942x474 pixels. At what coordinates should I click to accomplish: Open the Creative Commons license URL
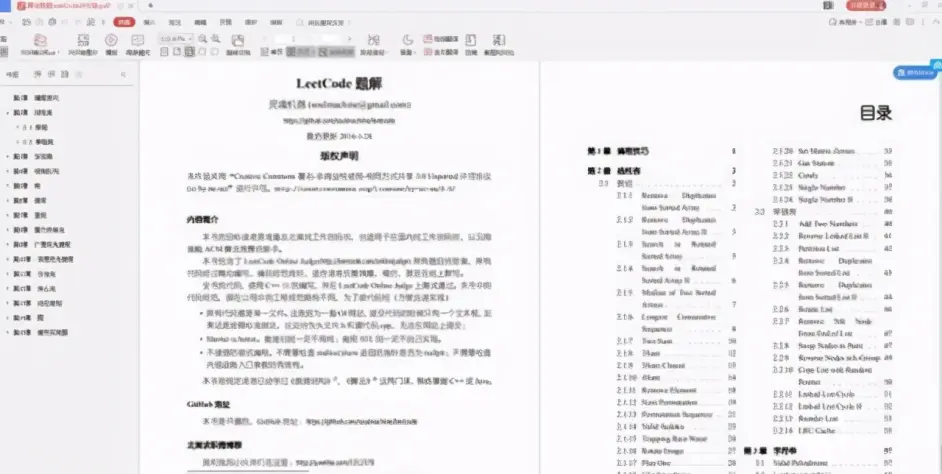(365, 189)
